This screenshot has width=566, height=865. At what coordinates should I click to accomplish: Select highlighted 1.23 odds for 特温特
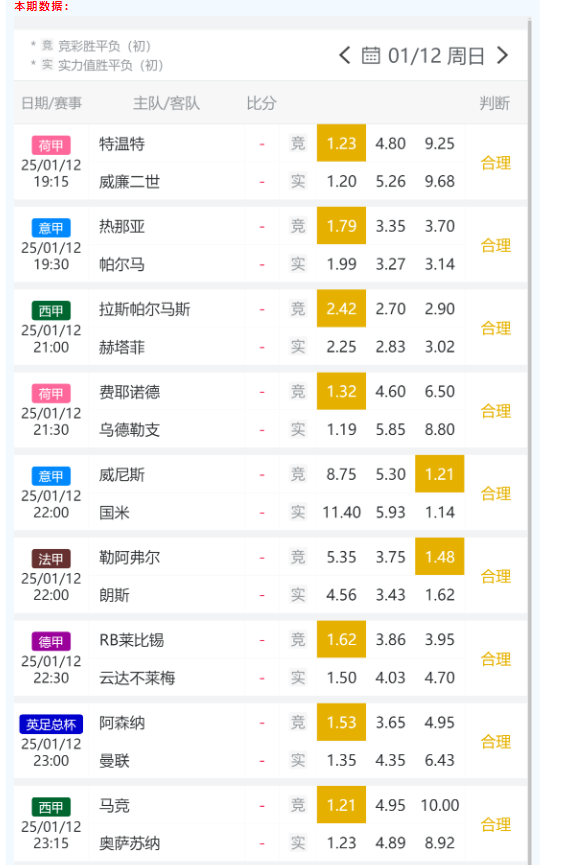pyautogui.click(x=341, y=143)
